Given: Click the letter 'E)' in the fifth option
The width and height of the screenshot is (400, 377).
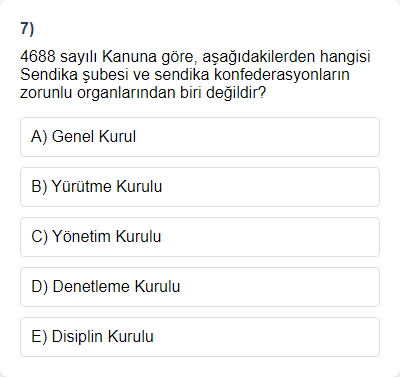Looking at the screenshot, I should point(39,337).
